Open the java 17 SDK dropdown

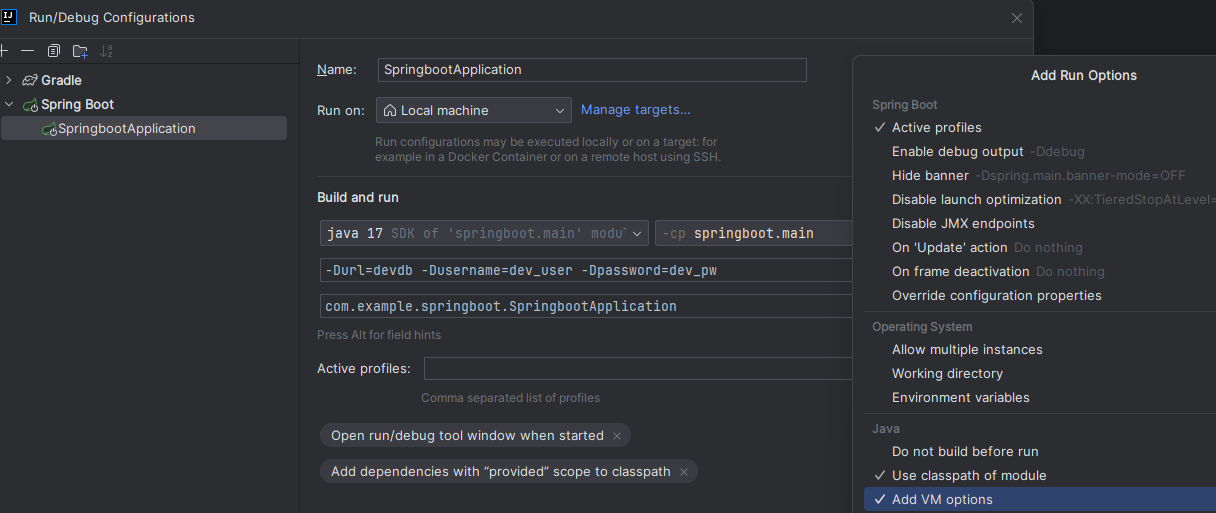point(484,233)
